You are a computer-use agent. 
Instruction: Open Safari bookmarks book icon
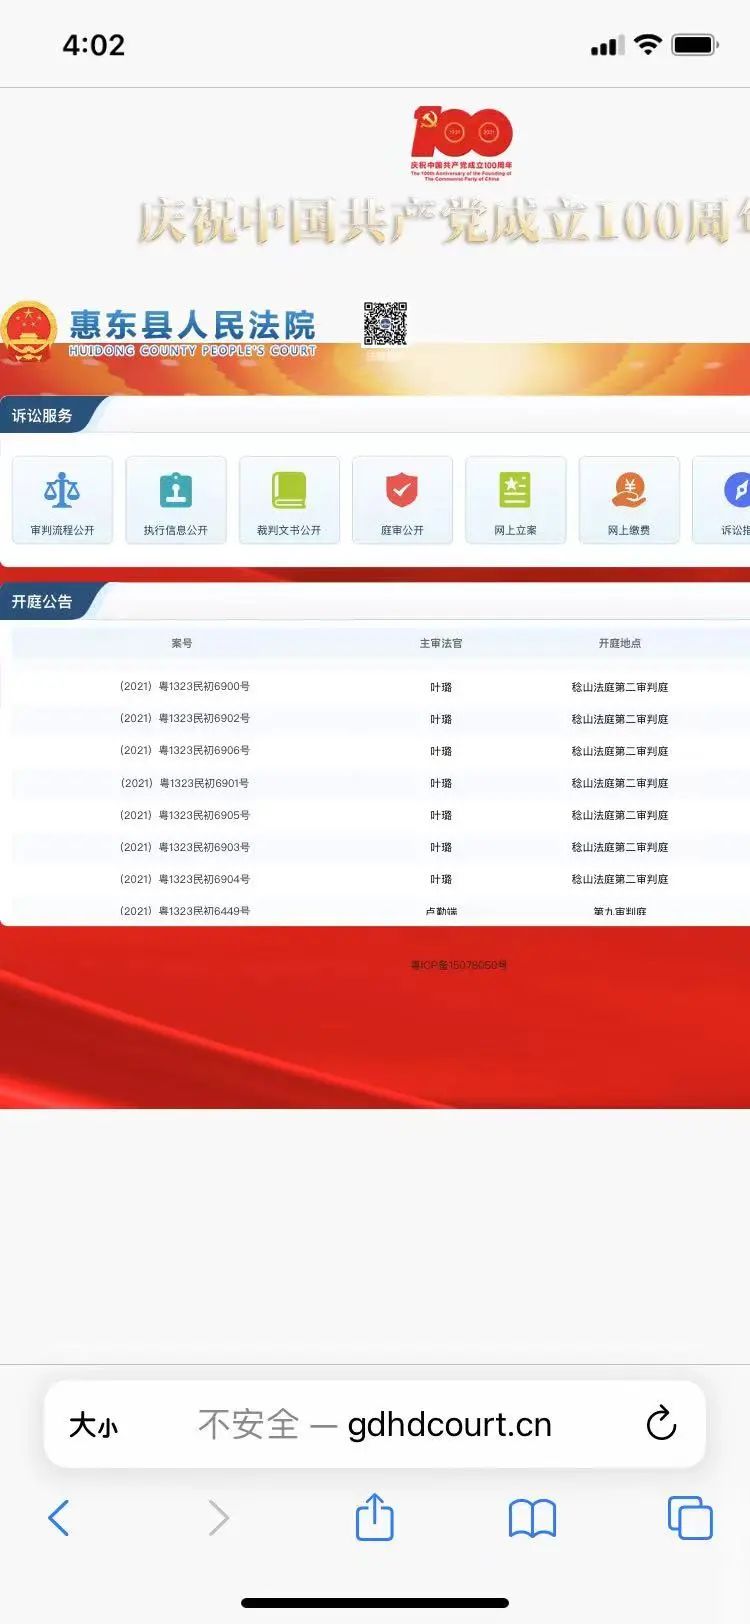[x=532, y=1518]
